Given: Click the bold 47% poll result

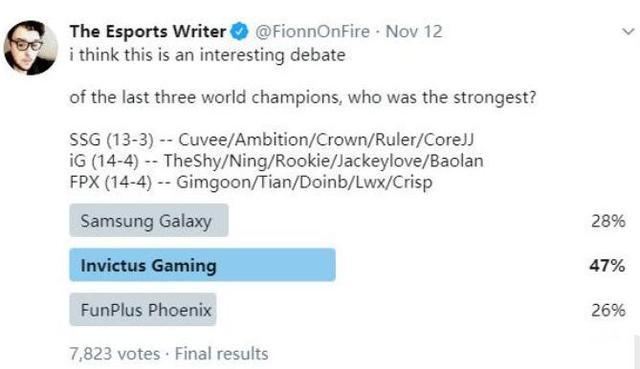Looking at the screenshot, I should click(607, 265).
